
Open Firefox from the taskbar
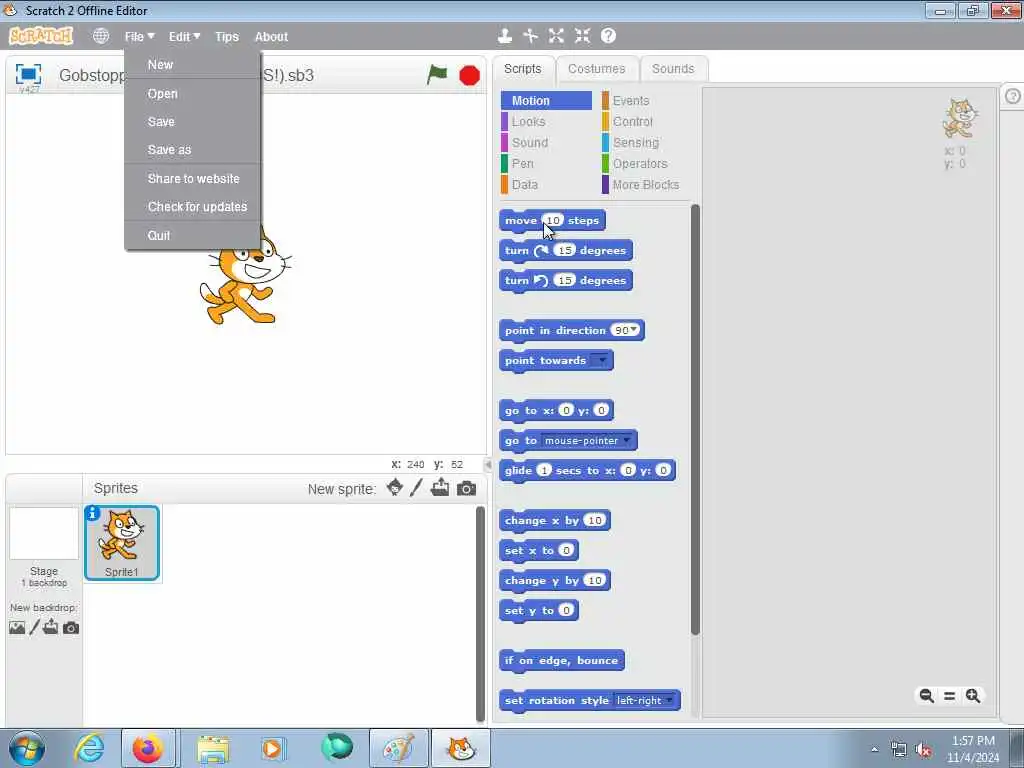(148, 748)
